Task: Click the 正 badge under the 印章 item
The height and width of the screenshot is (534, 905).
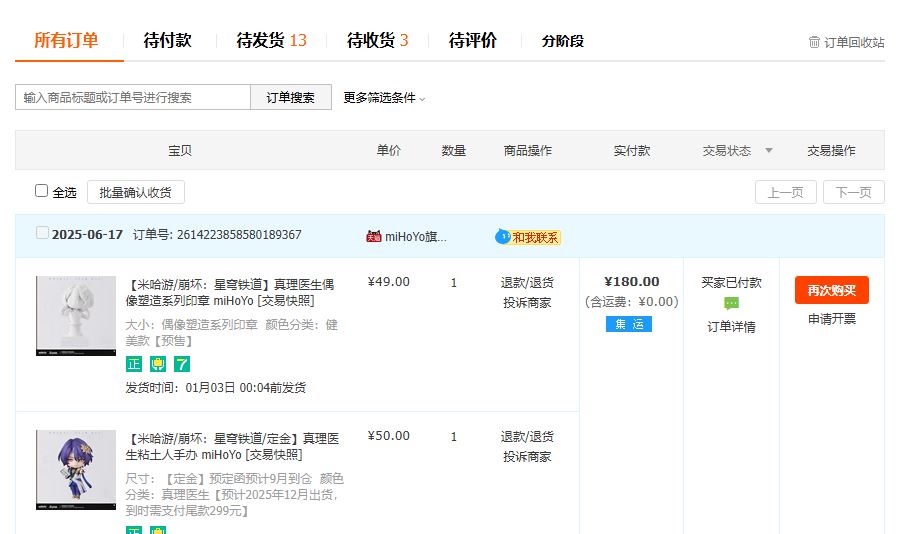Action: click(x=134, y=364)
